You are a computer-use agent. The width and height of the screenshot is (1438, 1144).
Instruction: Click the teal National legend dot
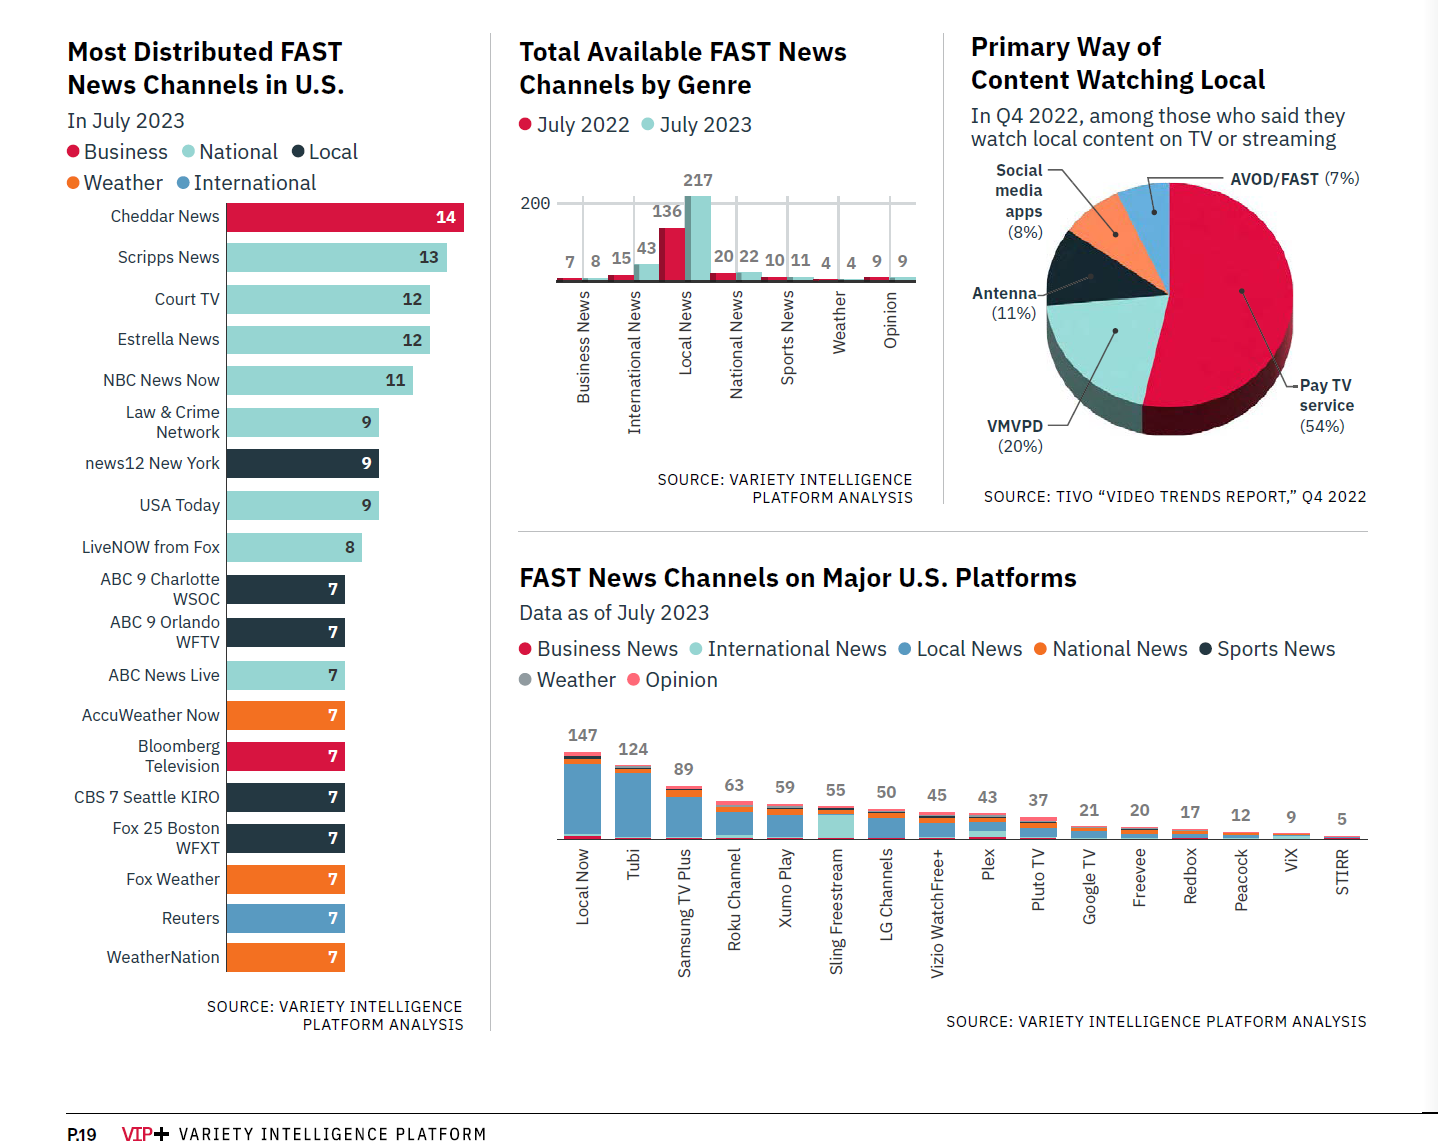(x=188, y=151)
